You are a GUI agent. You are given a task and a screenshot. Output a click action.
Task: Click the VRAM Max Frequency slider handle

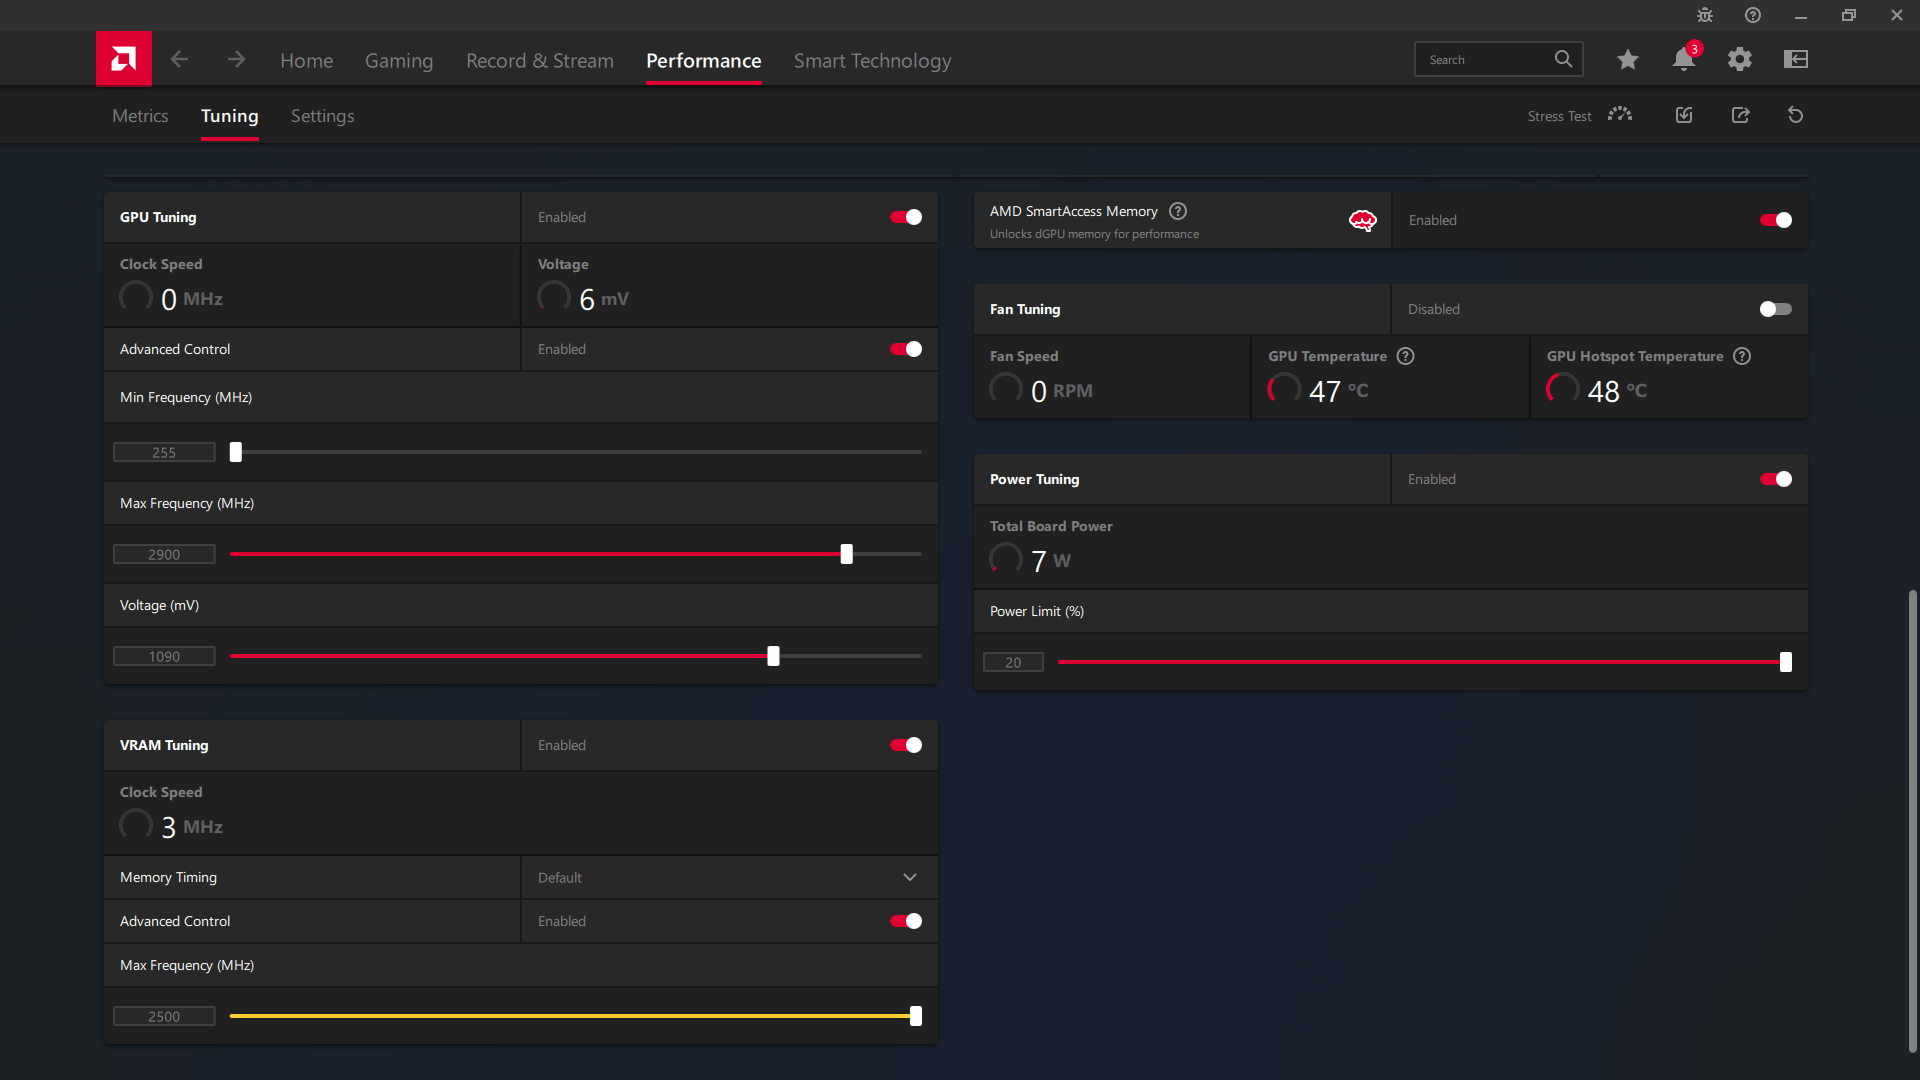(916, 1016)
